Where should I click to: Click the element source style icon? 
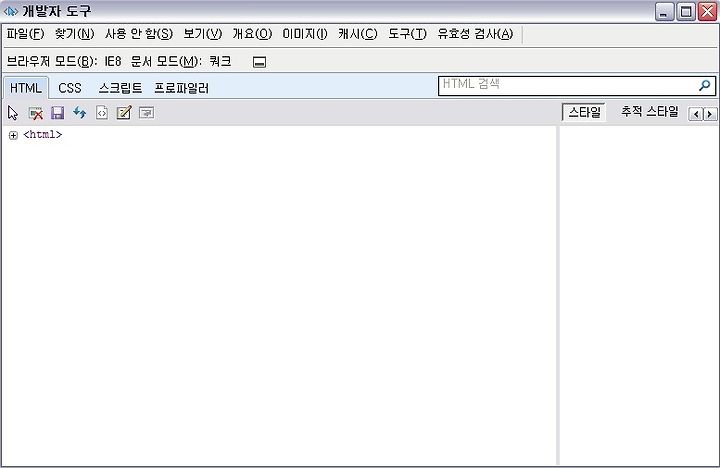[x=101, y=113]
